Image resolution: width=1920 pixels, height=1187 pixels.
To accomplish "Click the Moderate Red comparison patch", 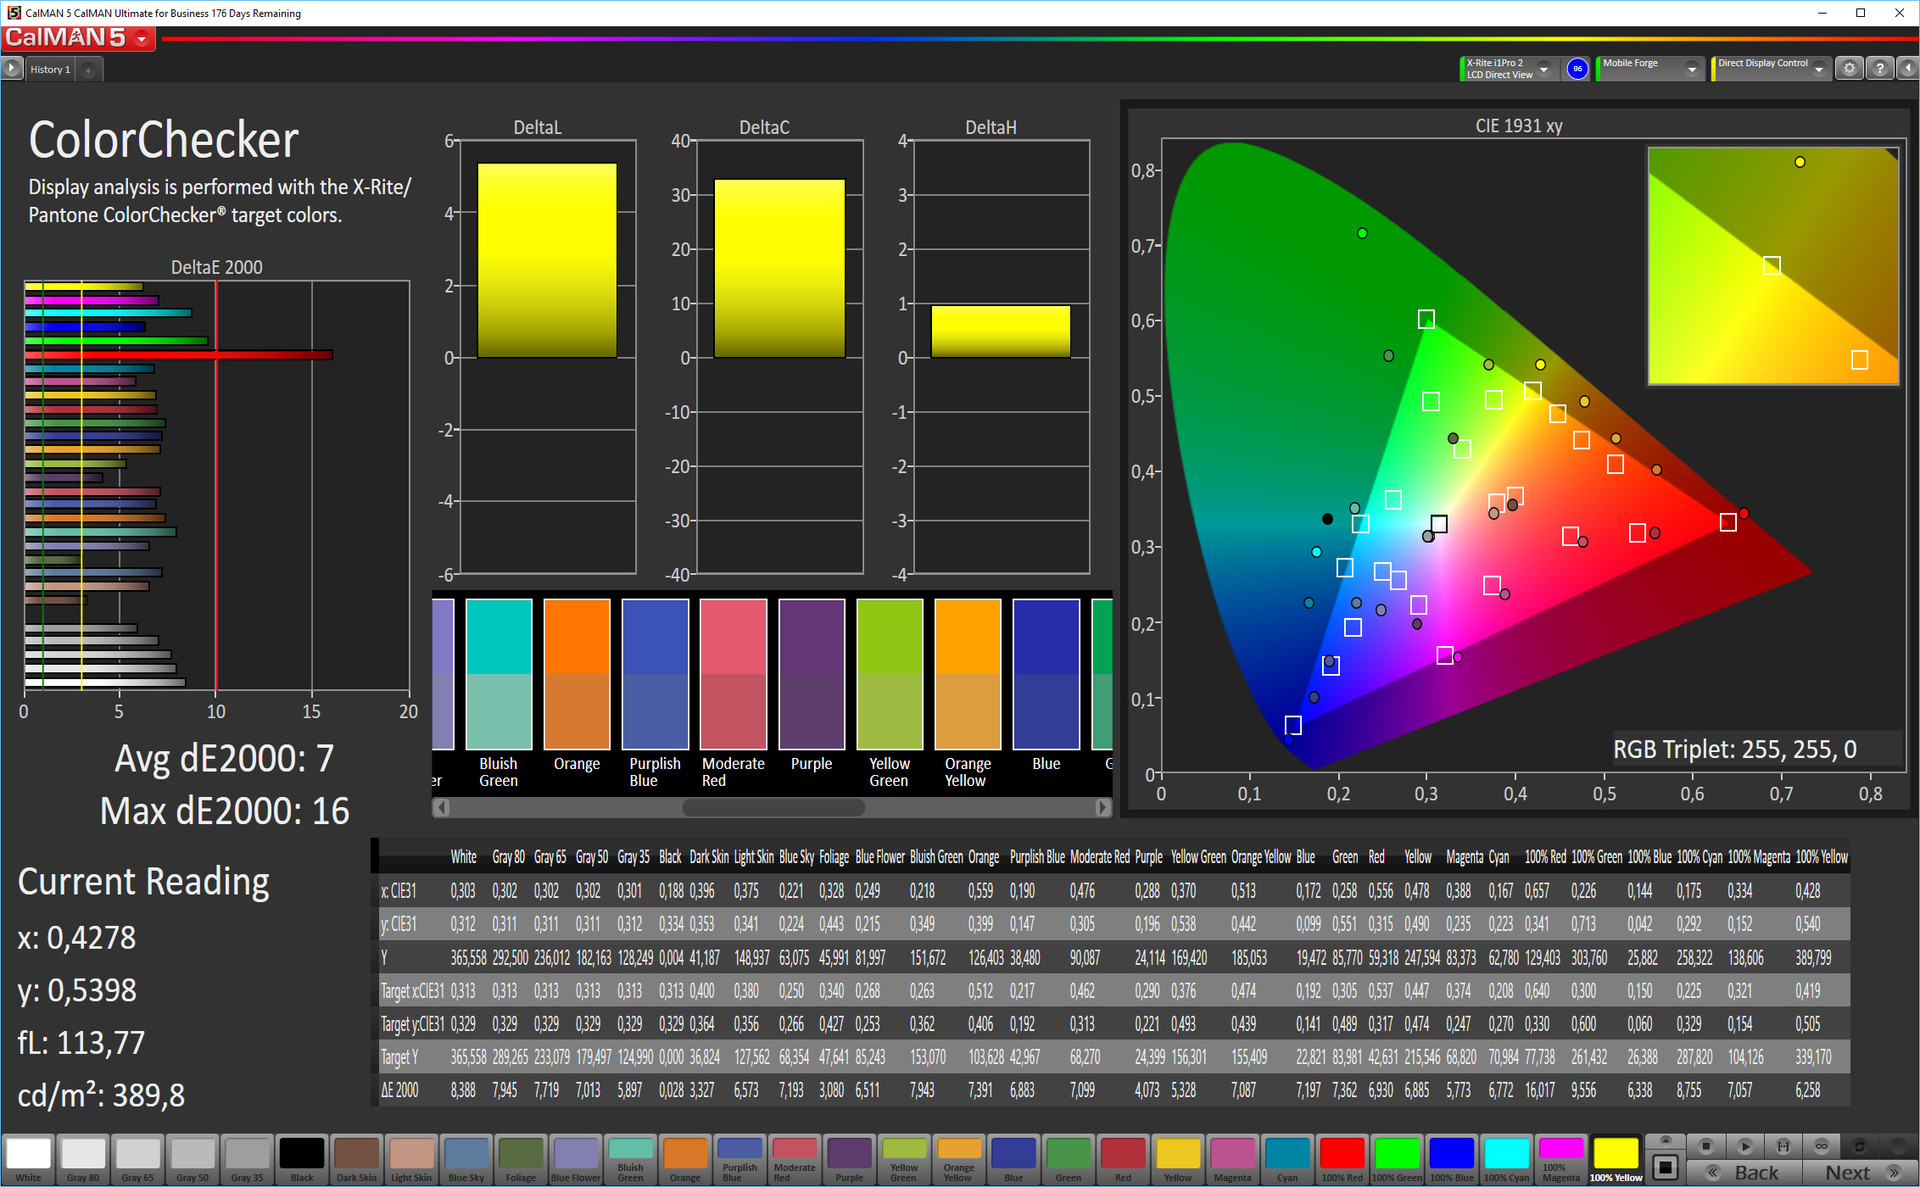I will click(x=733, y=674).
